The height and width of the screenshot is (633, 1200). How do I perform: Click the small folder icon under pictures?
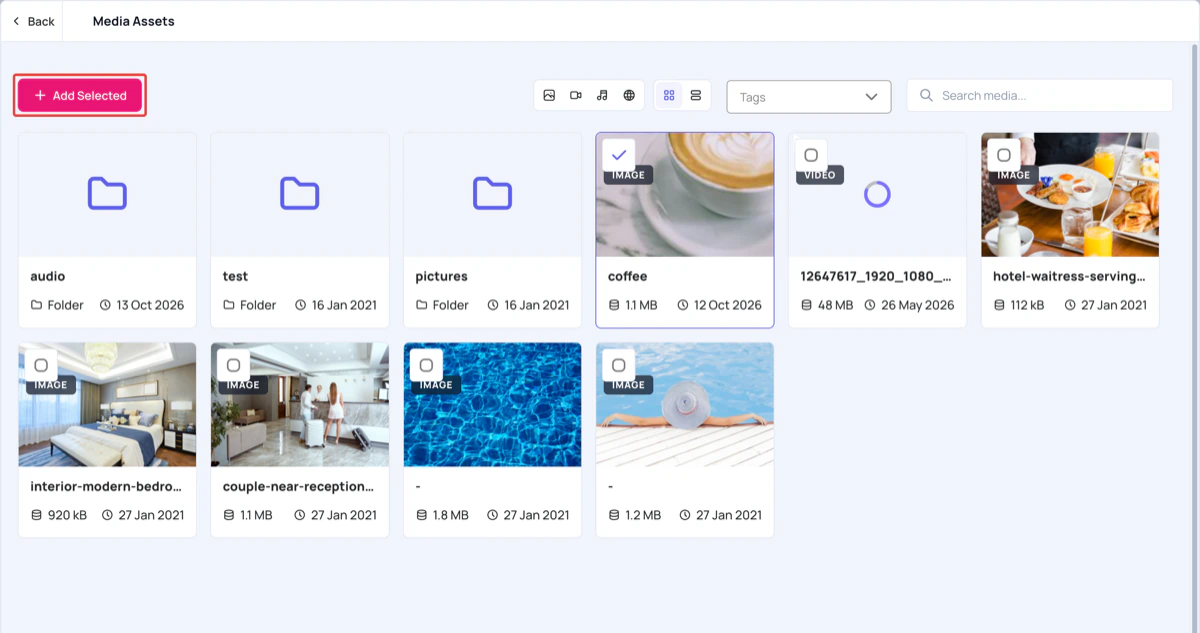point(421,305)
